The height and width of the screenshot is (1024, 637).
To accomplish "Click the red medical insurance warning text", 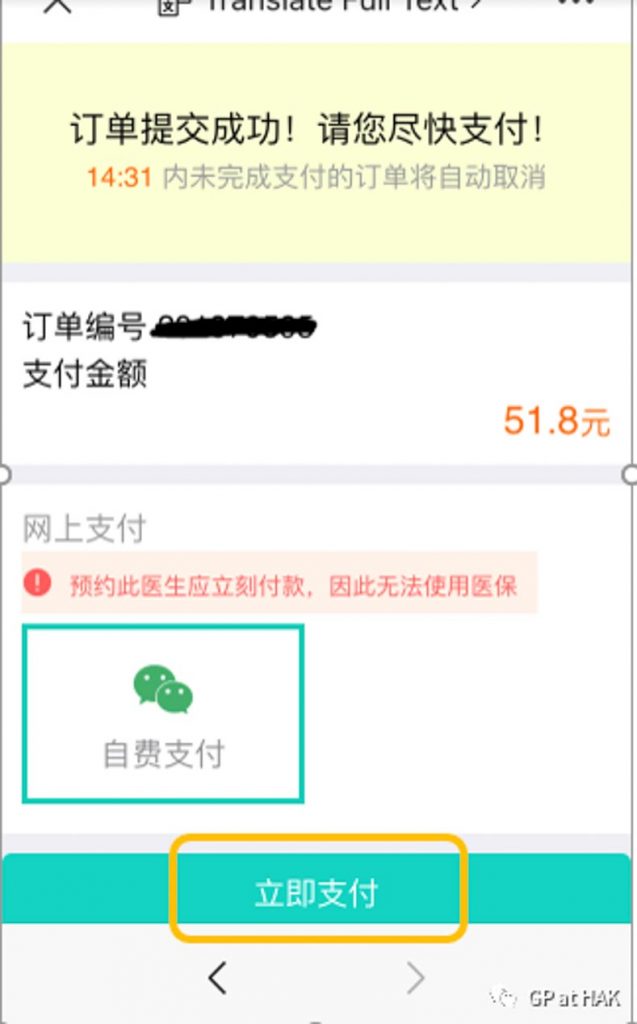I will [293, 586].
